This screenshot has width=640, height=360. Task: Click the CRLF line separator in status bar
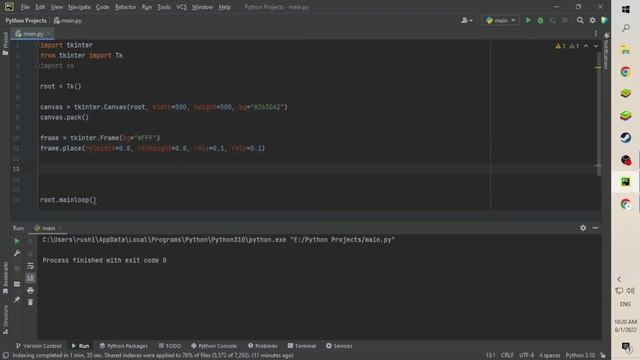click(x=507, y=356)
